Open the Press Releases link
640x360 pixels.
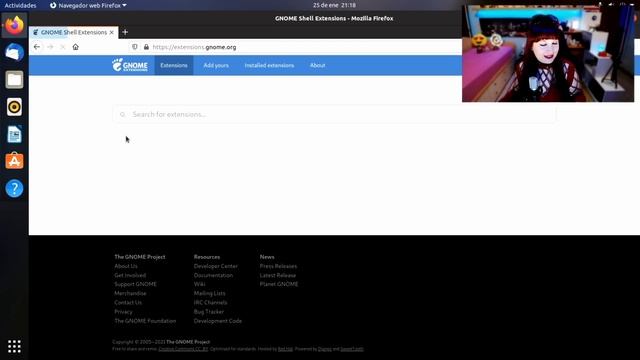tap(278, 266)
